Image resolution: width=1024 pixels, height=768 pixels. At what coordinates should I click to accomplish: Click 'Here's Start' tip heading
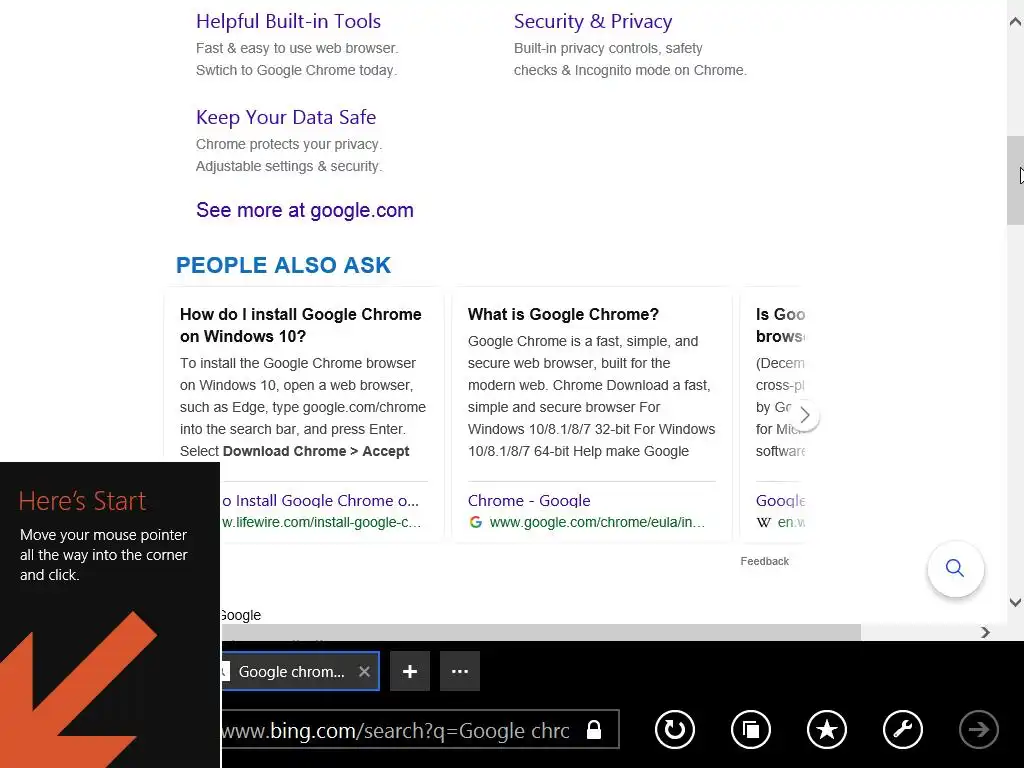82,501
